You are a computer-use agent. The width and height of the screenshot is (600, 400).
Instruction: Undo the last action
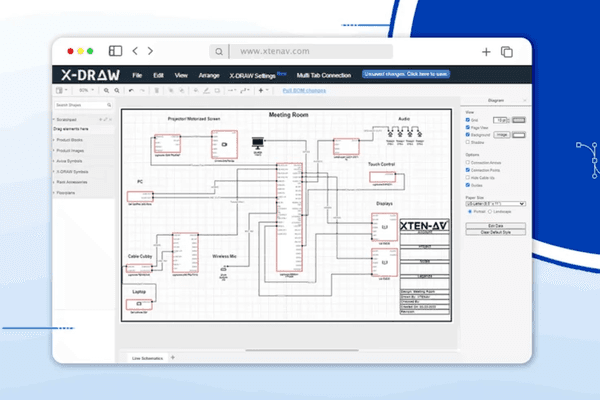tap(131, 91)
